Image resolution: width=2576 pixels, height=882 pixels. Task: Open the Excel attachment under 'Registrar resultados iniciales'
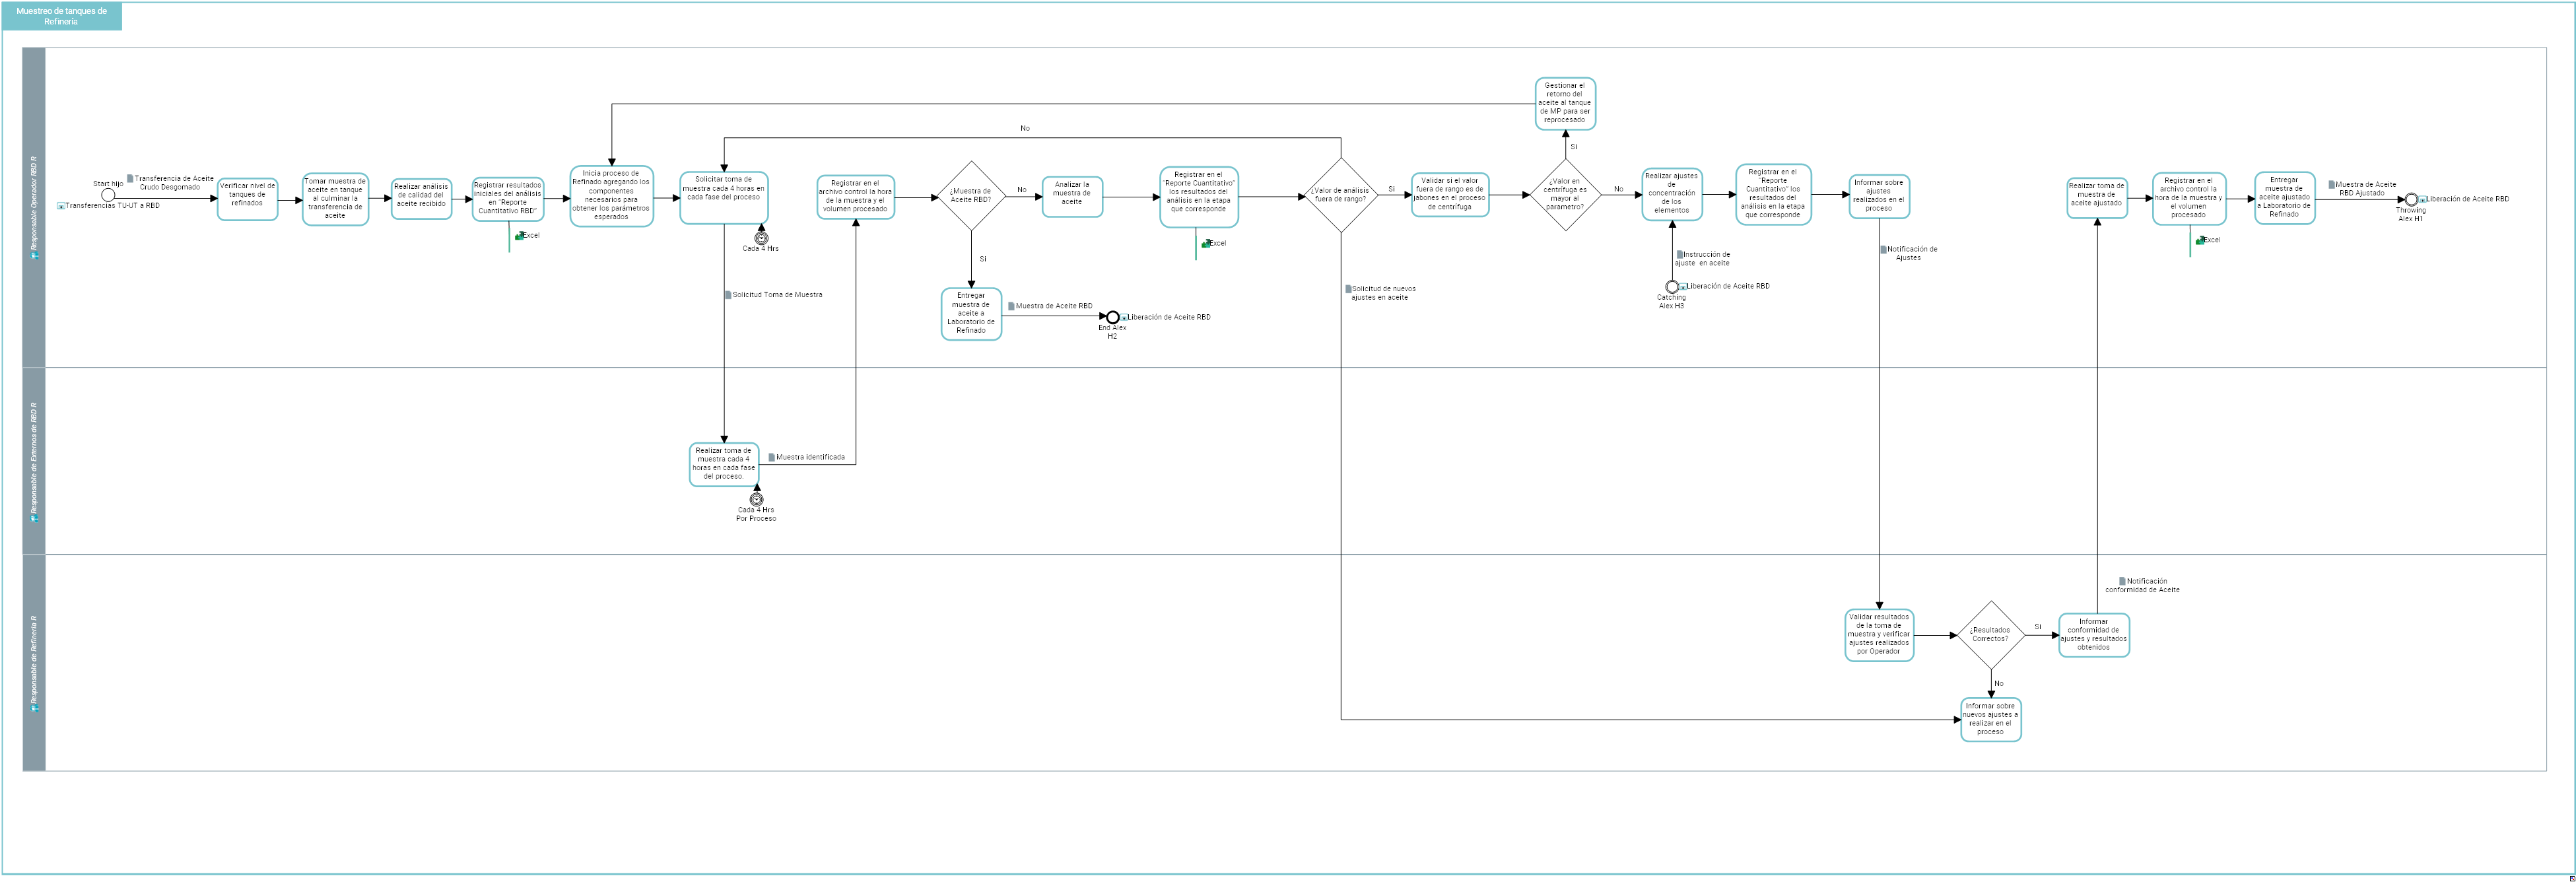pyautogui.click(x=519, y=236)
